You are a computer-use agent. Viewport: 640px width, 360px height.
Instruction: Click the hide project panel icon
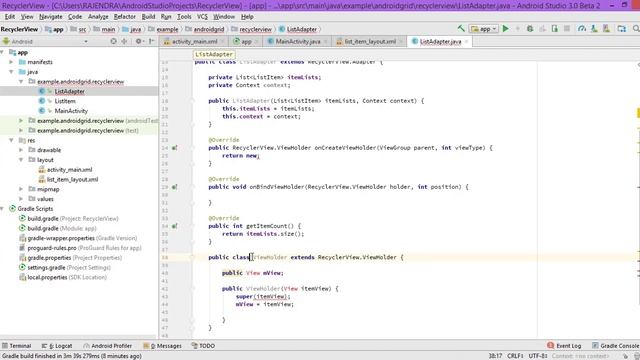point(151,41)
